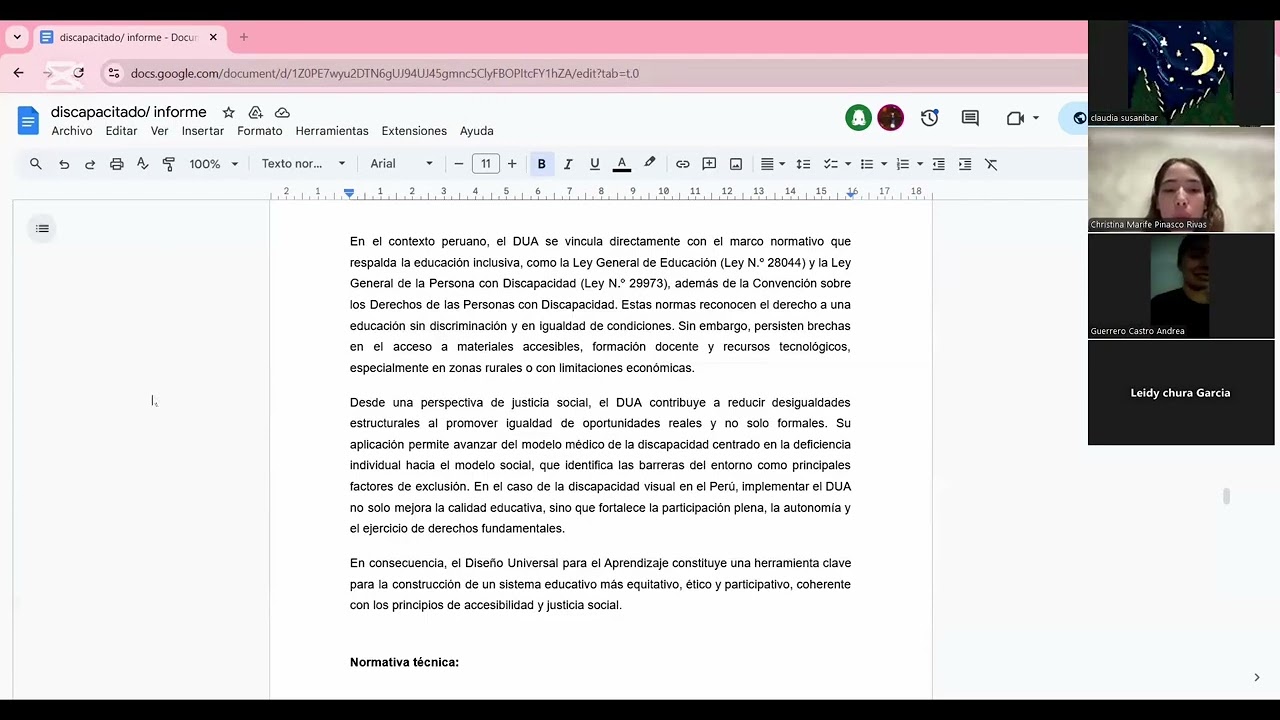This screenshot has width=1280, height=720.
Task: Add a comment from the toolbar
Action: point(709,164)
